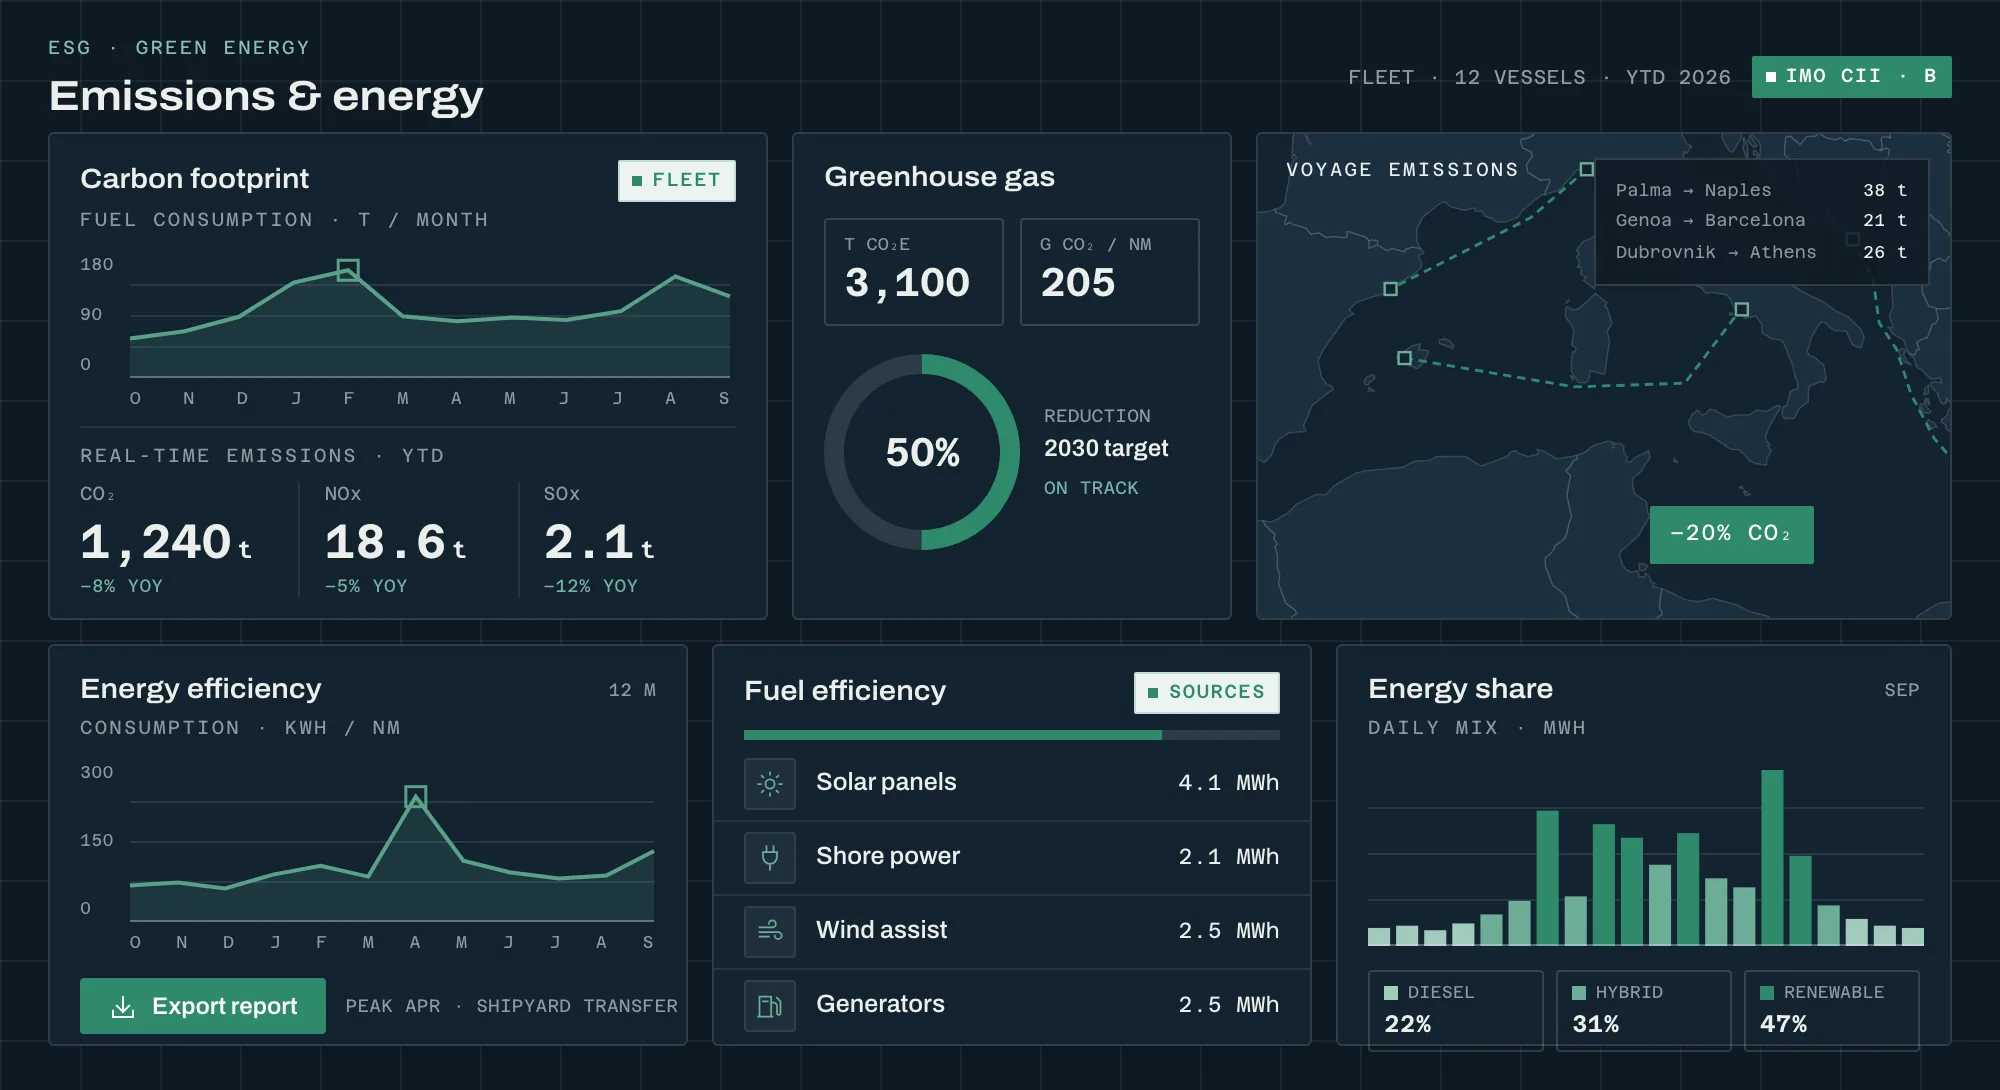The height and width of the screenshot is (1090, 2000).
Task: Click the Shore power plug icon
Action: pyautogui.click(x=770, y=858)
